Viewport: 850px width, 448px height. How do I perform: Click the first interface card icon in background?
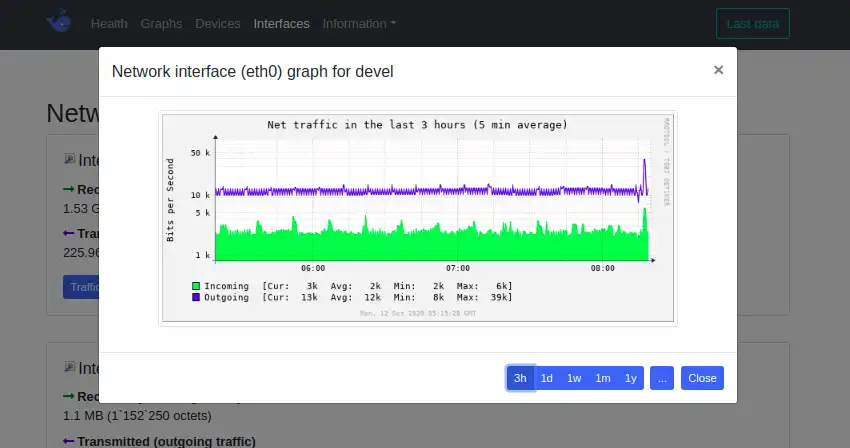click(x=69, y=159)
